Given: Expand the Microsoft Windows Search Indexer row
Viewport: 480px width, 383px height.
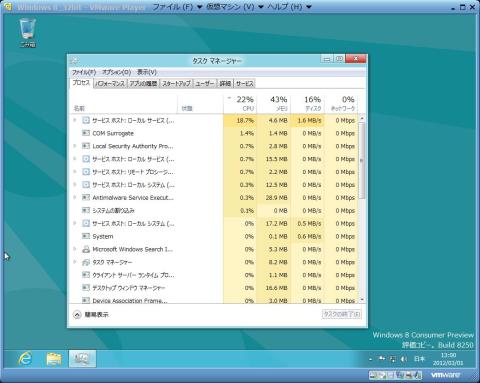Looking at the screenshot, I should 75,249.
